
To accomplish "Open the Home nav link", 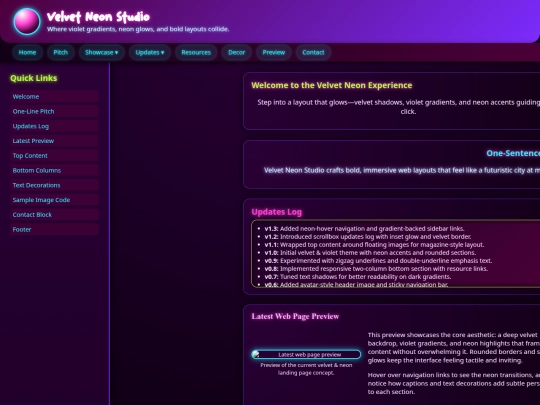I will tap(27, 52).
